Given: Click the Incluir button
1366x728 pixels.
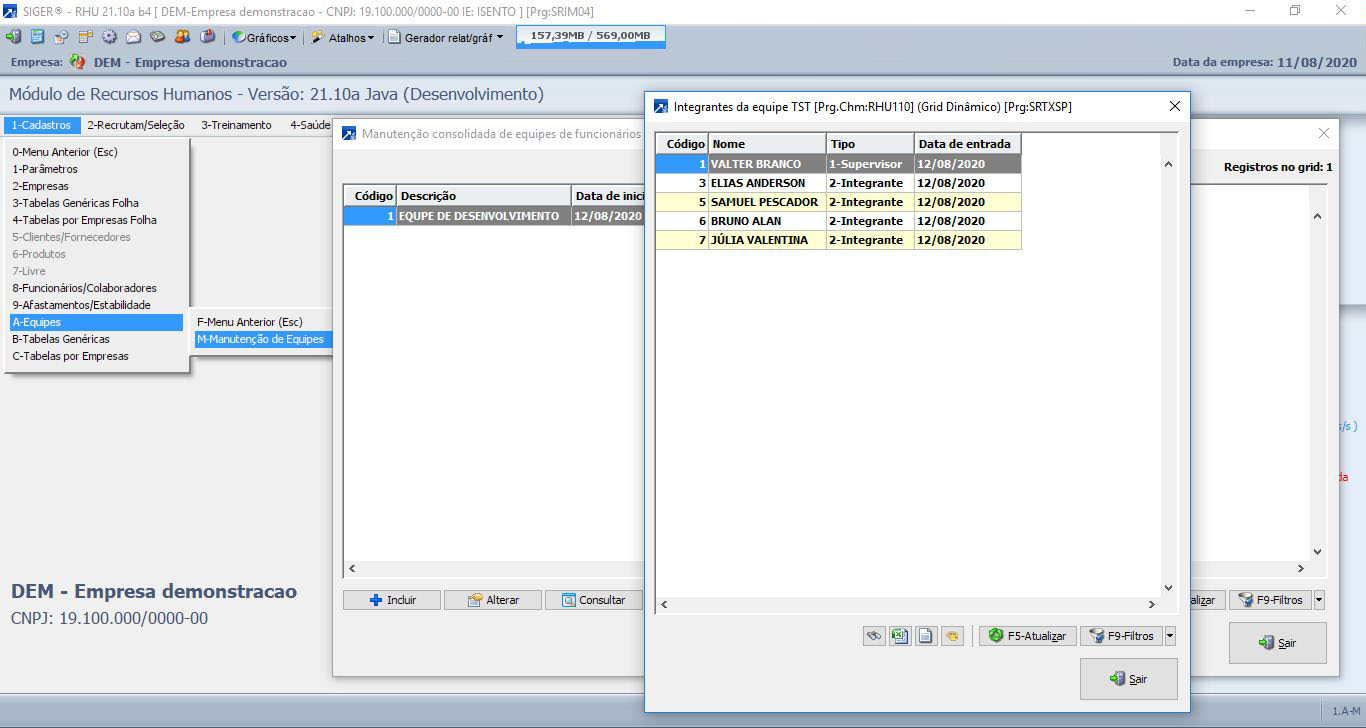Looking at the screenshot, I should point(392,600).
